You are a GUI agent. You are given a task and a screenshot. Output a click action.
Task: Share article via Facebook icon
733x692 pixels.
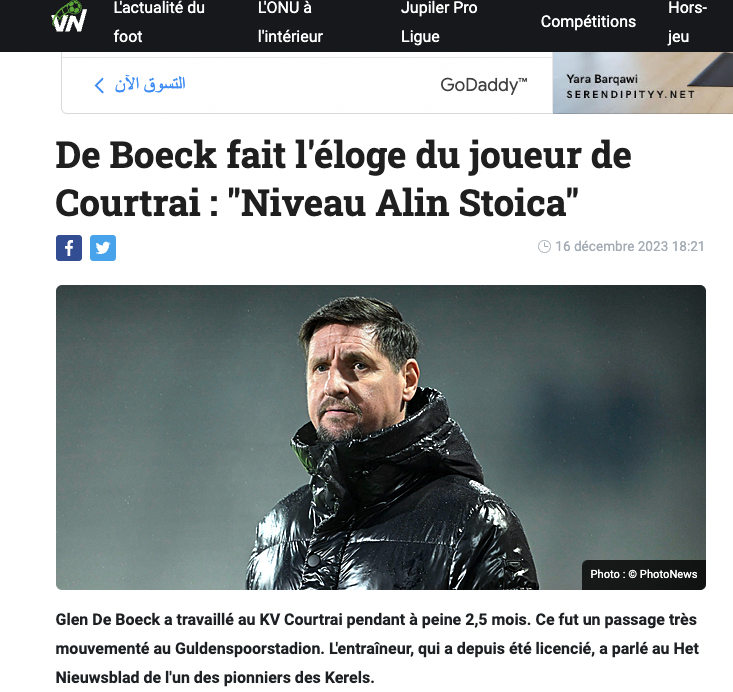click(x=69, y=248)
